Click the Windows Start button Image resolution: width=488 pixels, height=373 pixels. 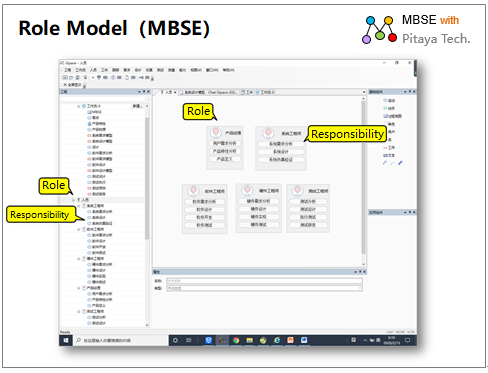coord(66,340)
